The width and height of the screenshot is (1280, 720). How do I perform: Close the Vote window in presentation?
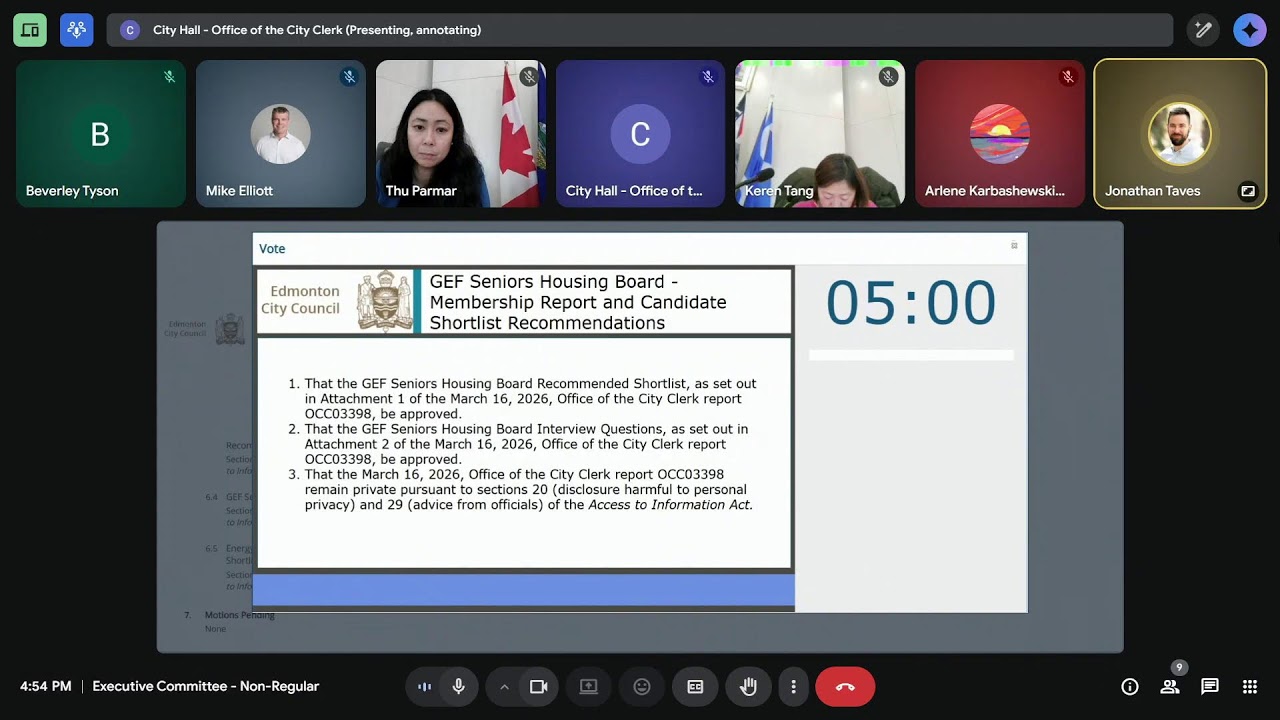pyautogui.click(x=1014, y=246)
